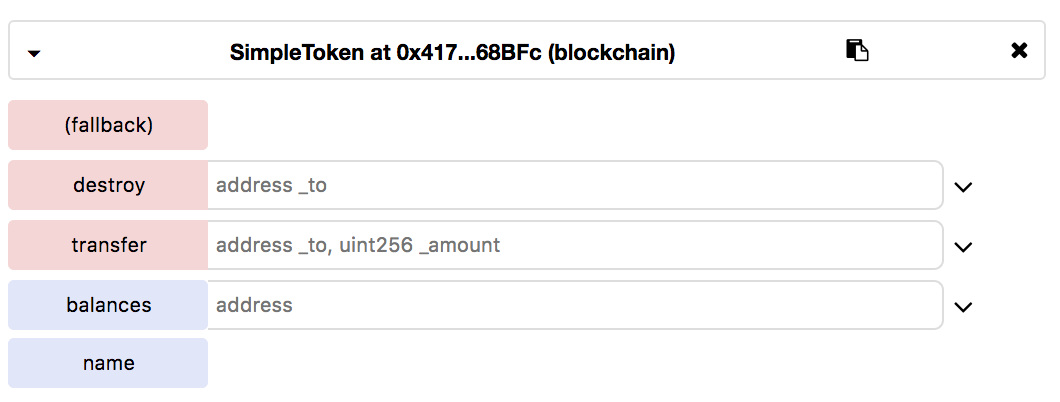Collapse the SimpleToken contract panel
Screen dimensions: 1060x402
(x=34, y=53)
